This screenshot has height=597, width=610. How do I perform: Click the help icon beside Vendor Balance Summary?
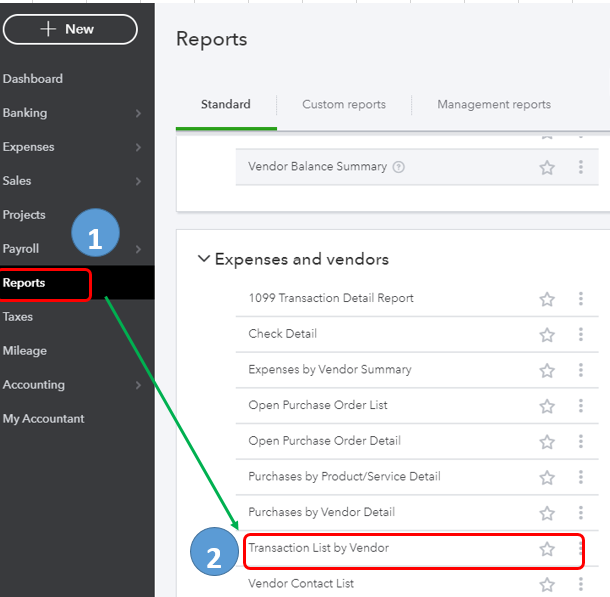(x=399, y=167)
